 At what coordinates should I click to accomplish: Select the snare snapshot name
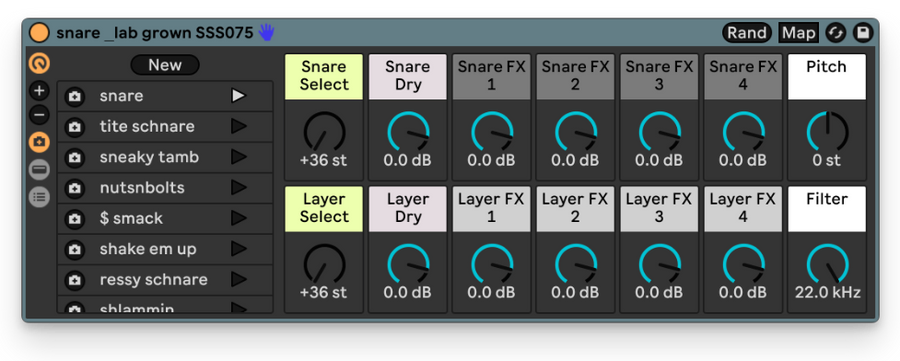[x=121, y=96]
